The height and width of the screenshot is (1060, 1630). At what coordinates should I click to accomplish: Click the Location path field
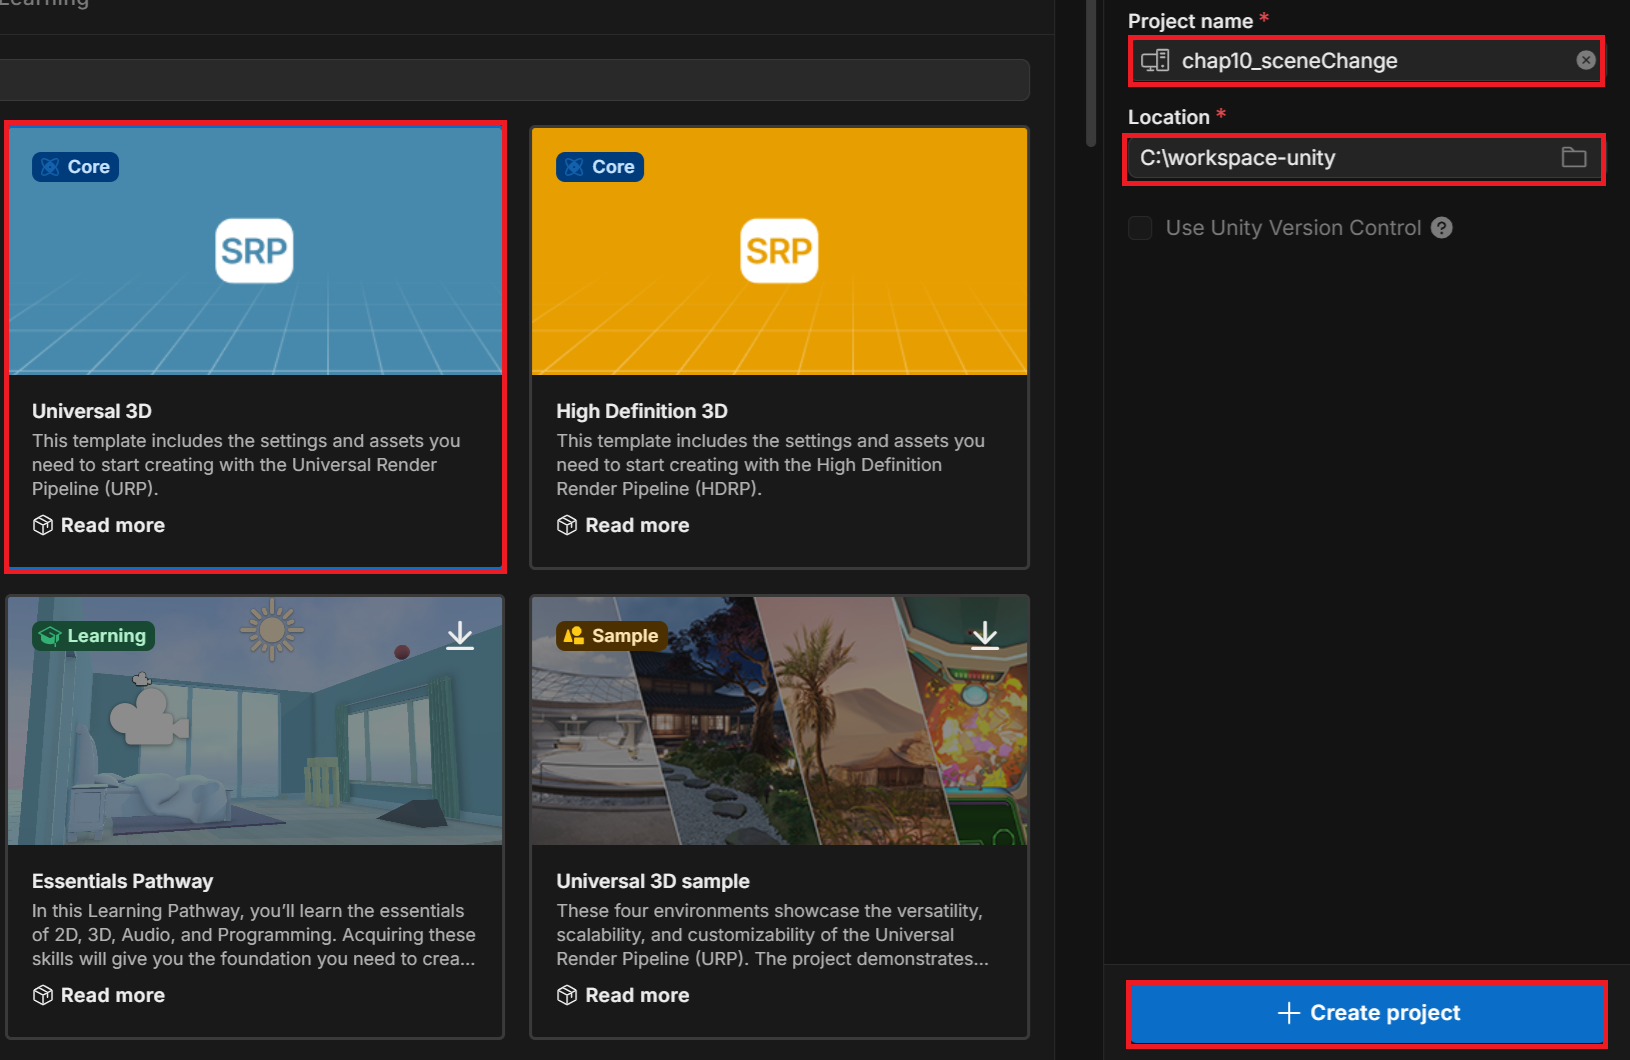(1366, 158)
